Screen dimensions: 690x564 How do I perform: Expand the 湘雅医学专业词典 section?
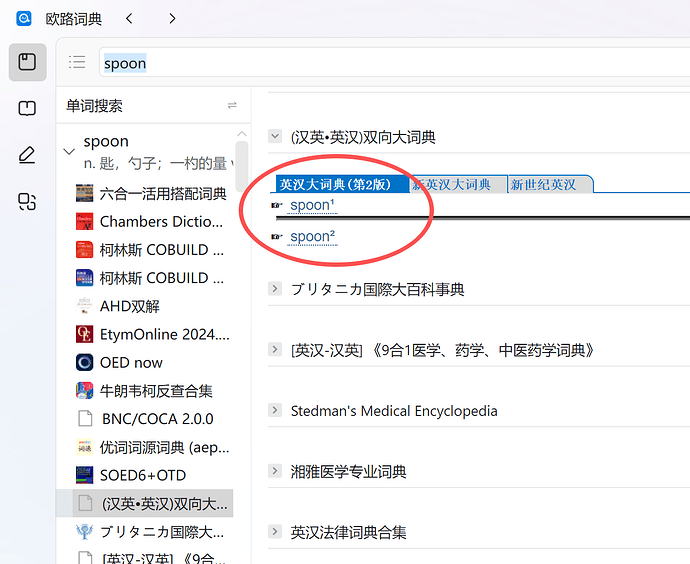click(x=275, y=471)
